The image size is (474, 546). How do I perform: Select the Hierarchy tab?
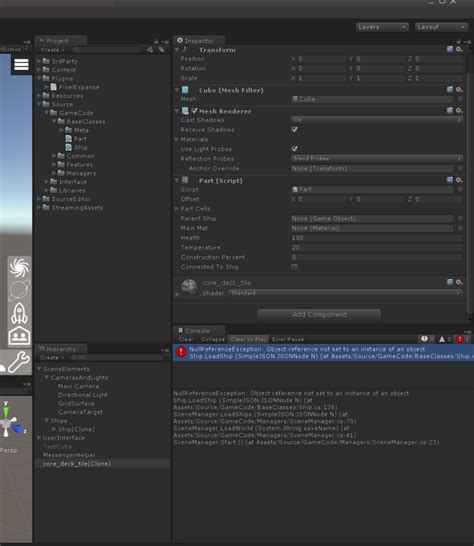click(61, 349)
